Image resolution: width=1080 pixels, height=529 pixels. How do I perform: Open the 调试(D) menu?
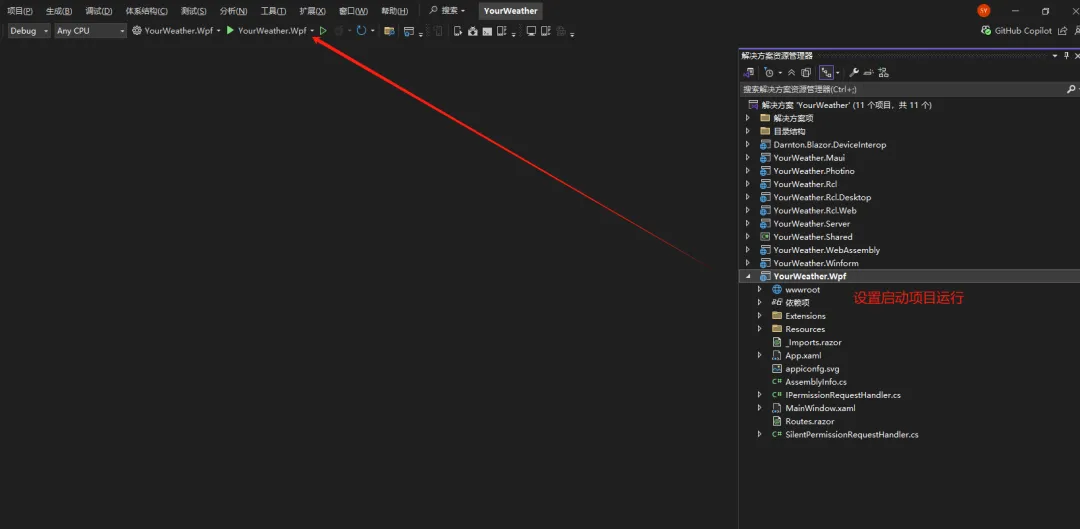98,11
